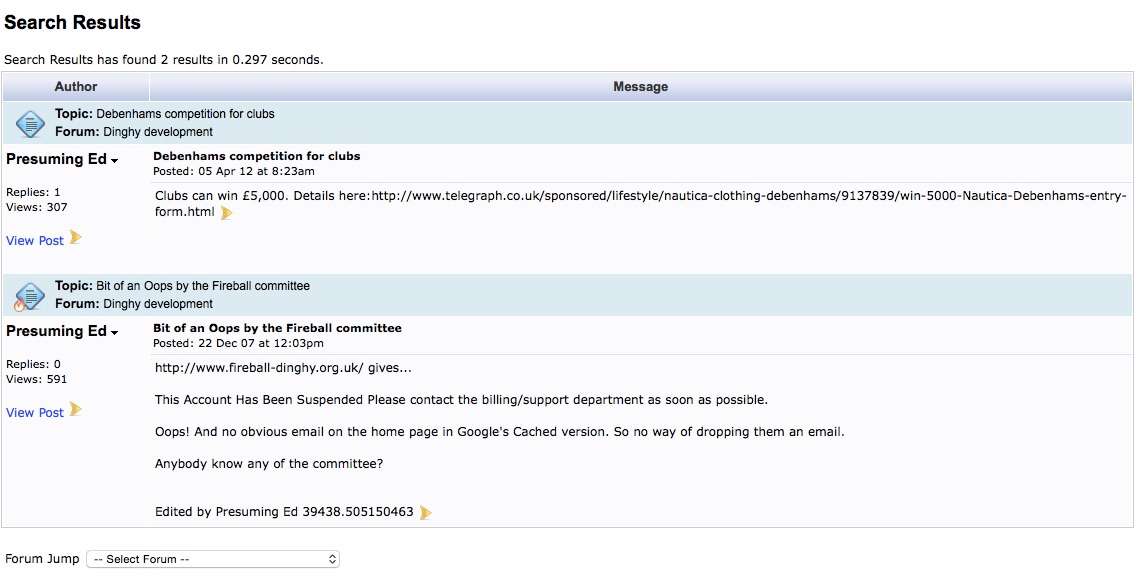Click Posted: 05 Apr 12 at 8:23am

point(234,171)
